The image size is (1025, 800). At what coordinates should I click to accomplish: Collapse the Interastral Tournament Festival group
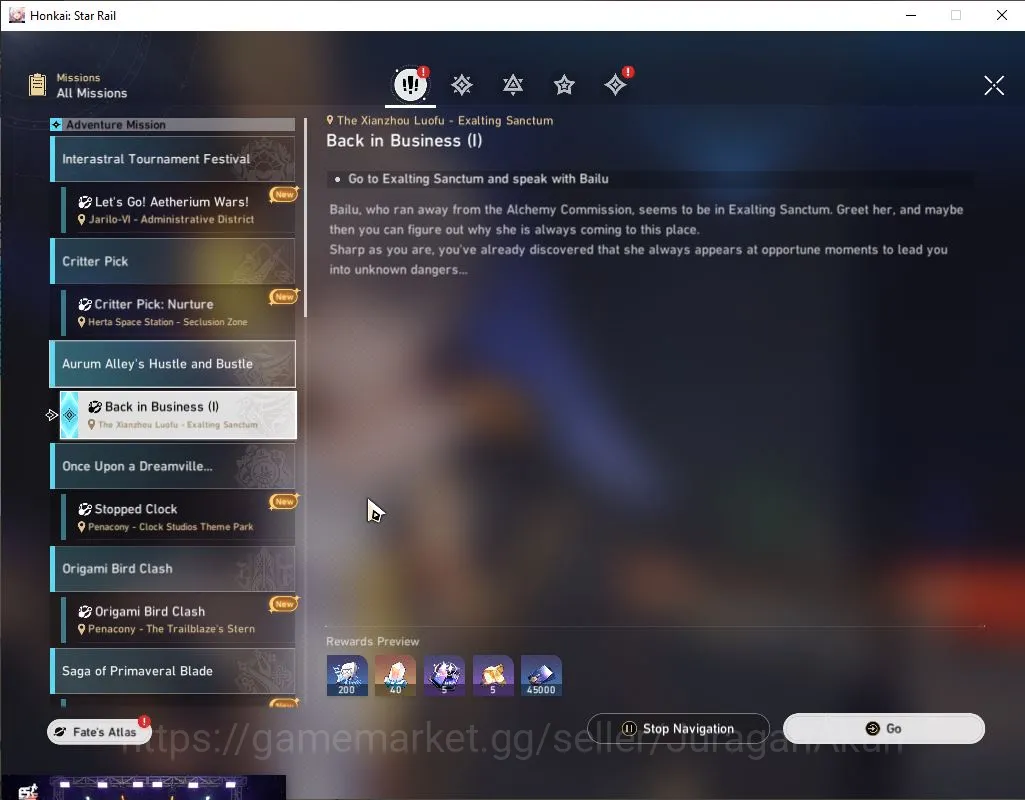173,159
